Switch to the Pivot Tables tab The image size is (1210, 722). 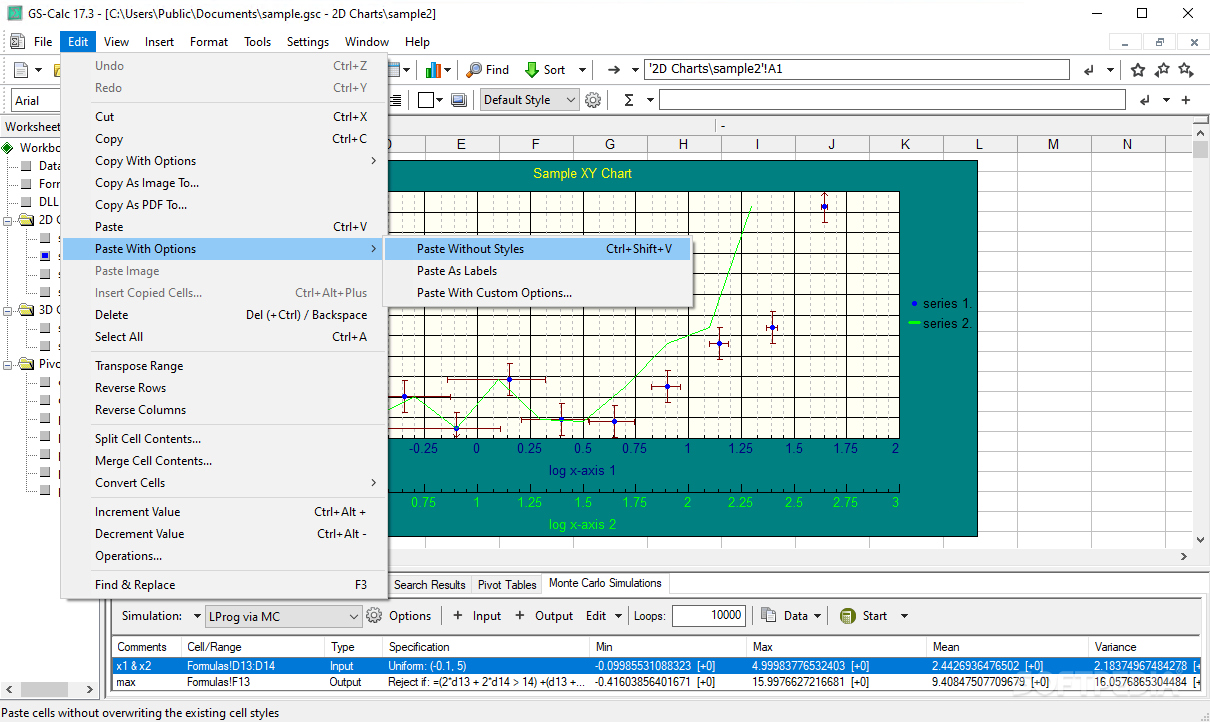click(507, 585)
